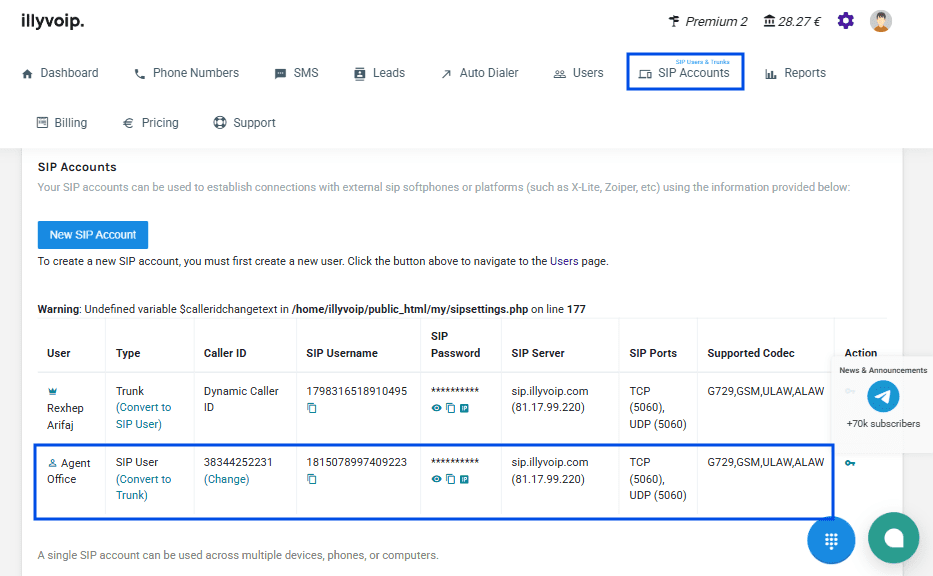Click the 28.27 € account balance
Screen dimensions: 933x576
[x=791, y=21]
